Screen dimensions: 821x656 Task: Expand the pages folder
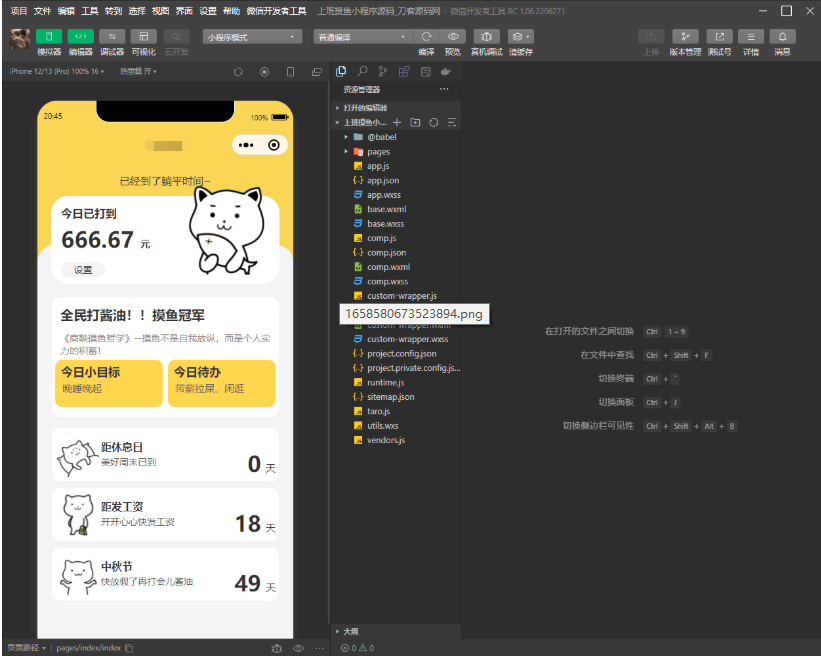click(378, 151)
